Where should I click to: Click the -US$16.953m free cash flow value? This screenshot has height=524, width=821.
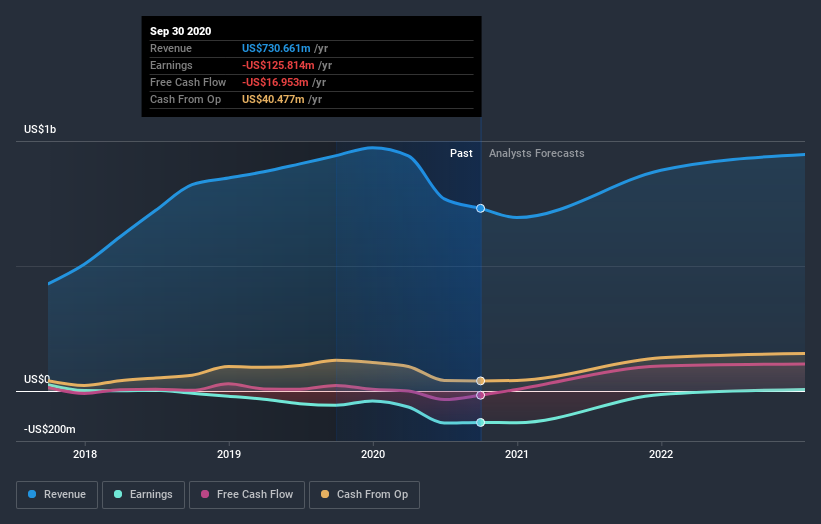coord(275,82)
